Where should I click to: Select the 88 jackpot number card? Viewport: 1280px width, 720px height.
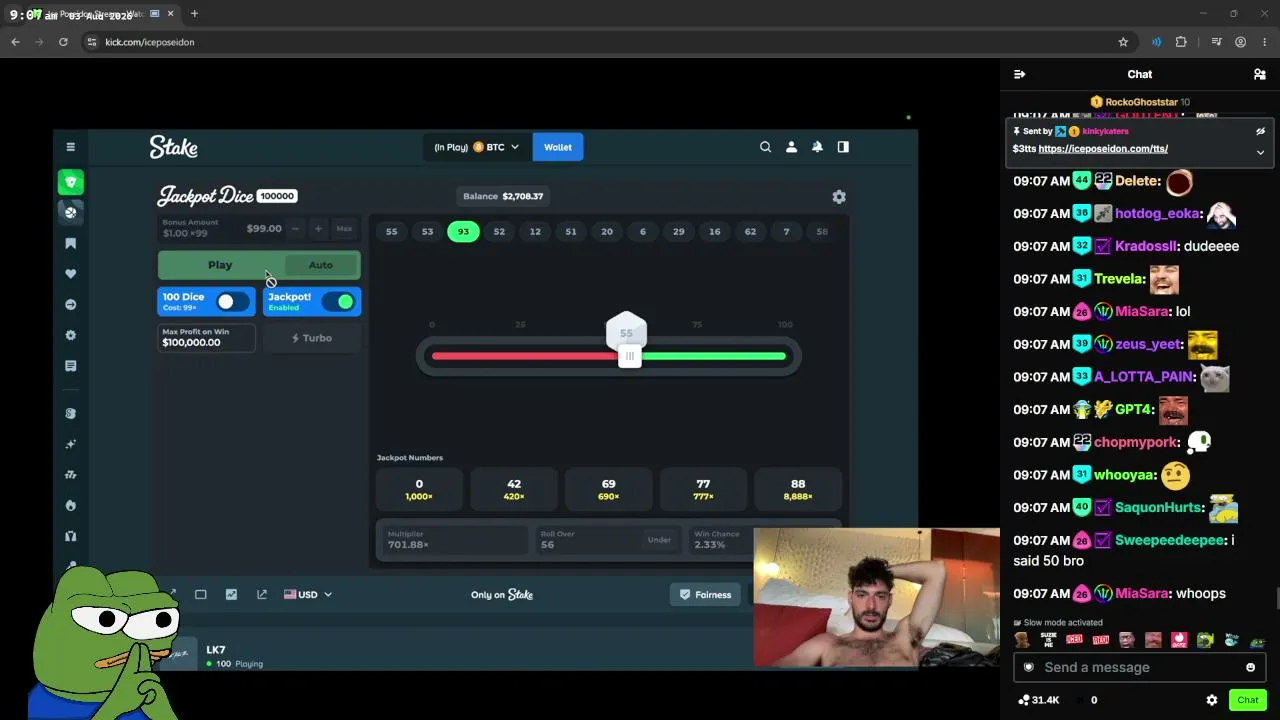click(798, 490)
